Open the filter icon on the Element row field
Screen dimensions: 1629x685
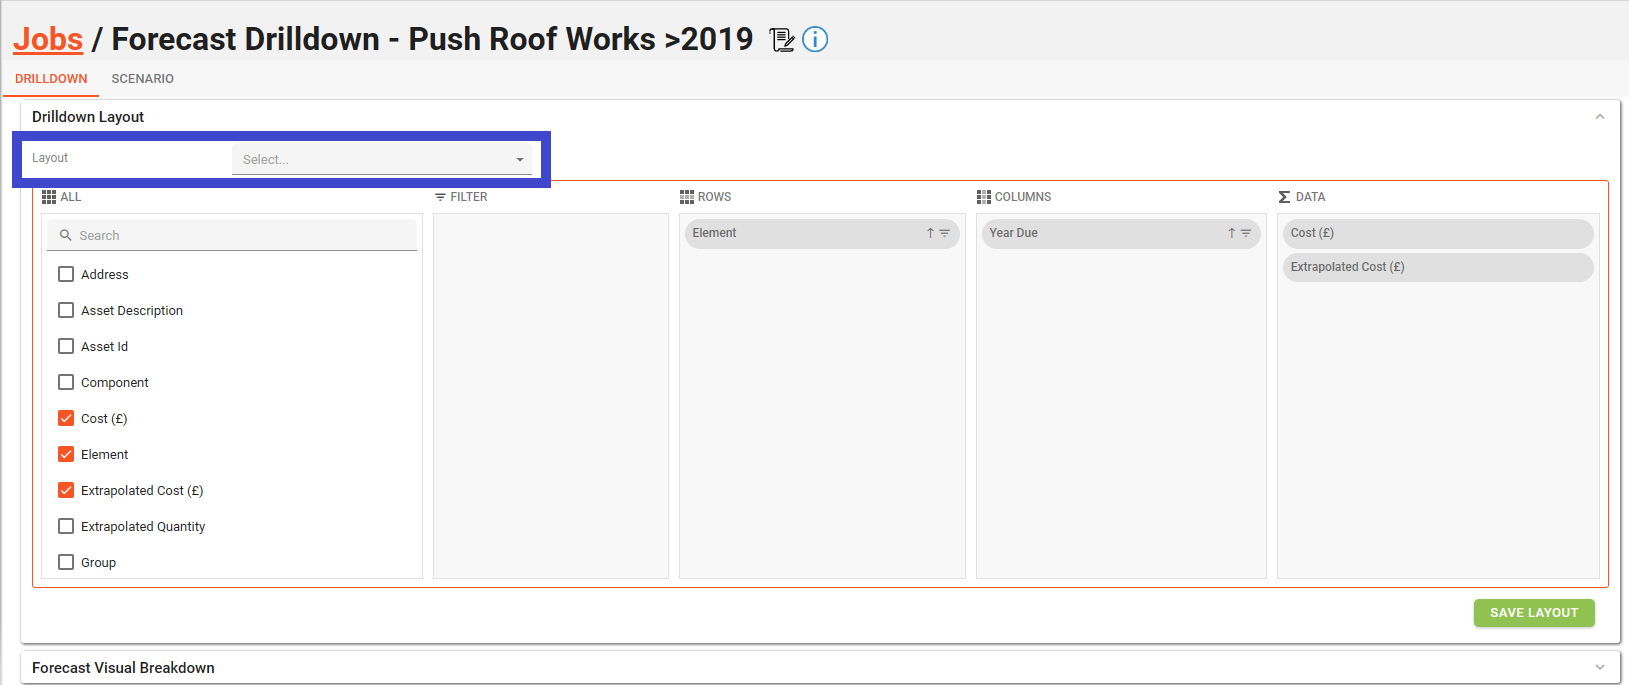945,233
